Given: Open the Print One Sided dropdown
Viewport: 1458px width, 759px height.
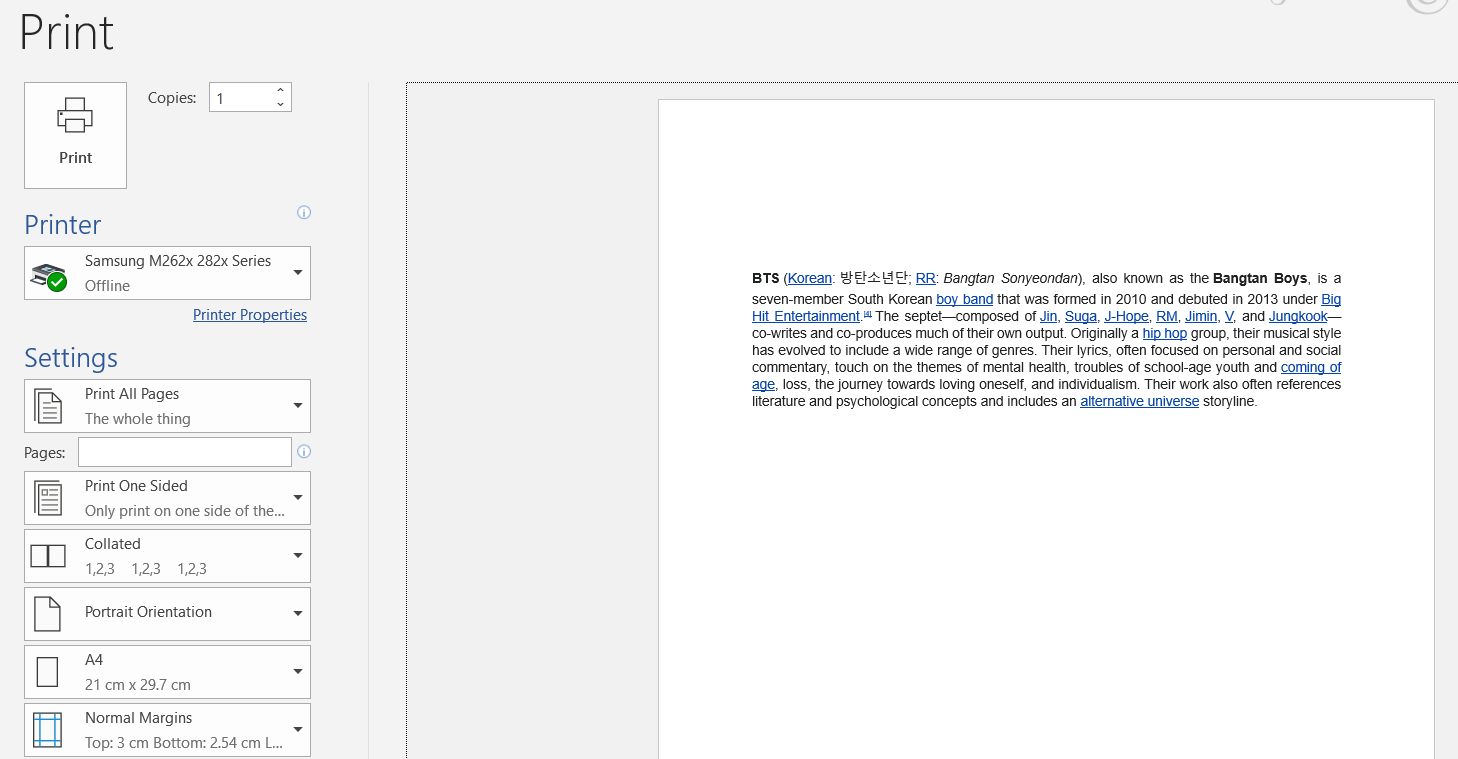Looking at the screenshot, I should [167, 498].
